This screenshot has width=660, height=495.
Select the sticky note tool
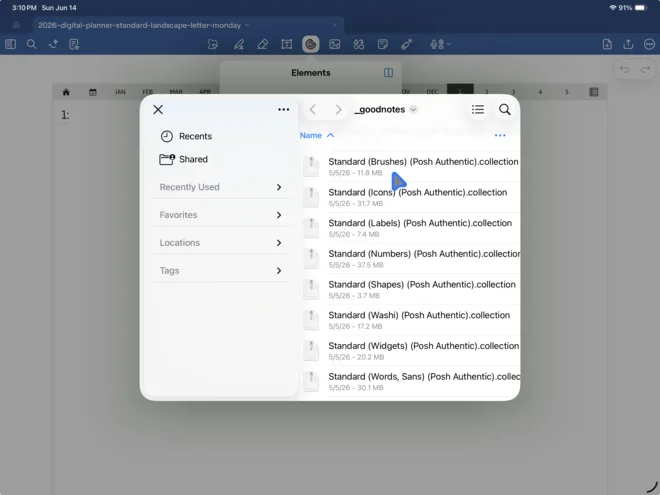tap(383, 44)
